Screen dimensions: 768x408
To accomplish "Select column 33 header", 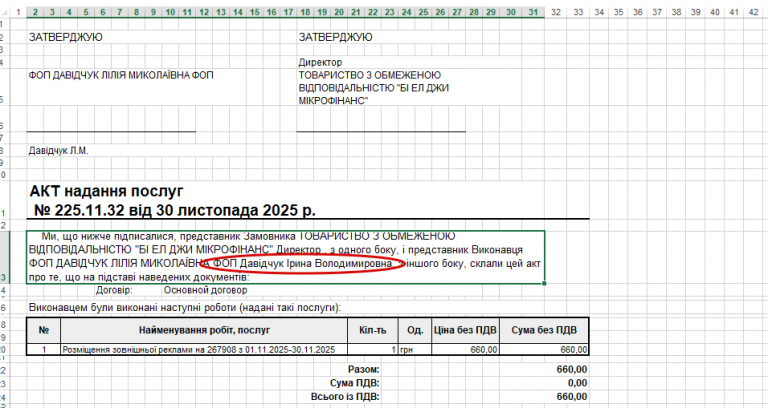I will tap(578, 12).
